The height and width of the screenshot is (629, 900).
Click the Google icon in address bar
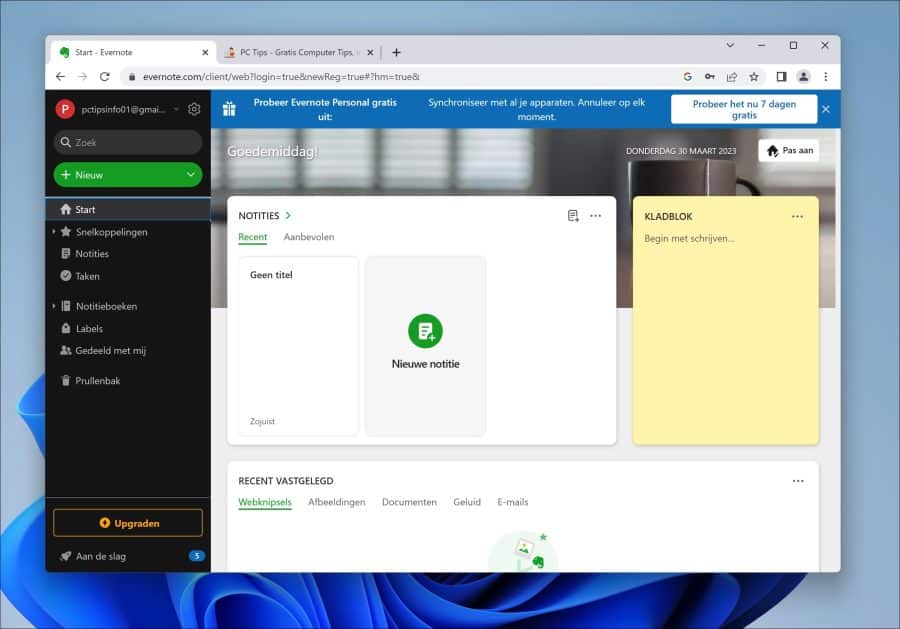688,76
